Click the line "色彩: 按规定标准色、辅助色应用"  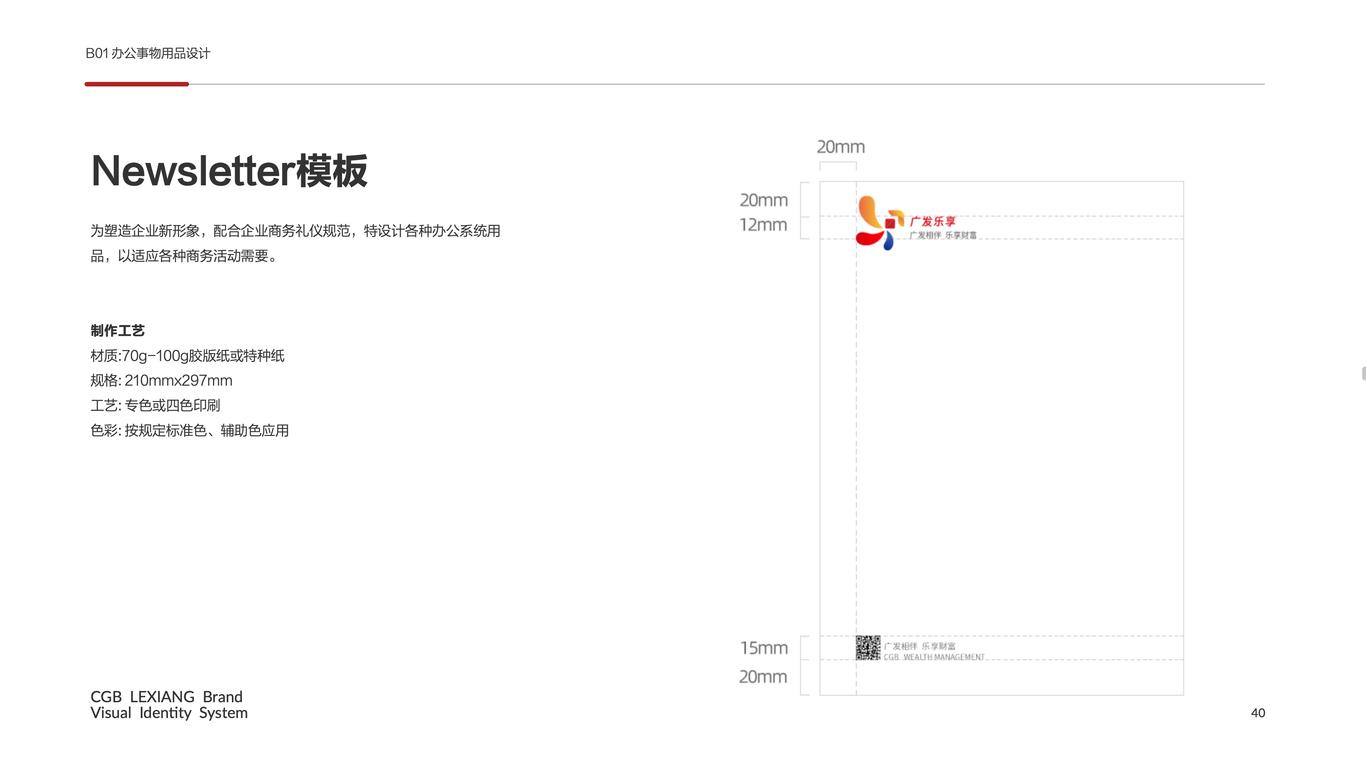[x=190, y=430]
